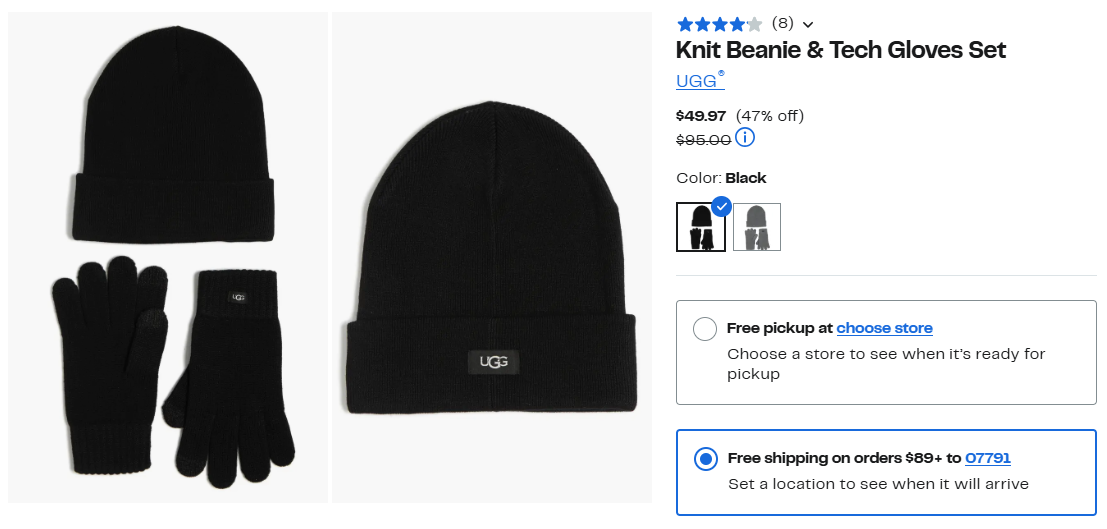Click the "choose store" link

(x=884, y=328)
